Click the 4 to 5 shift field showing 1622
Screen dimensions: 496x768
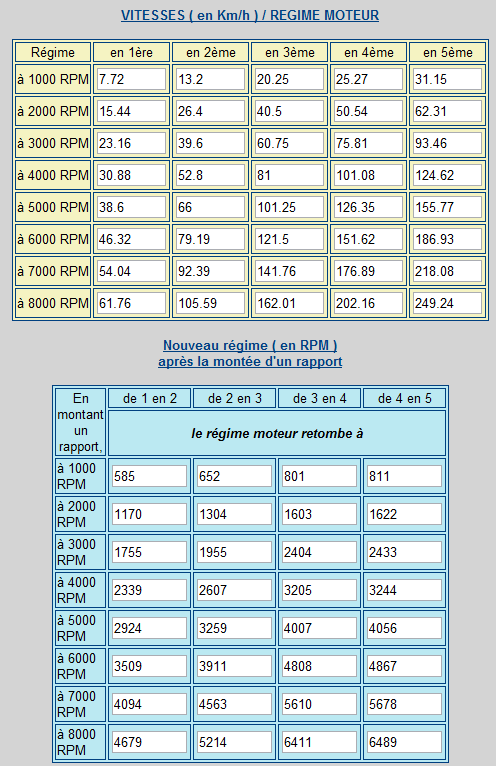tap(404, 514)
